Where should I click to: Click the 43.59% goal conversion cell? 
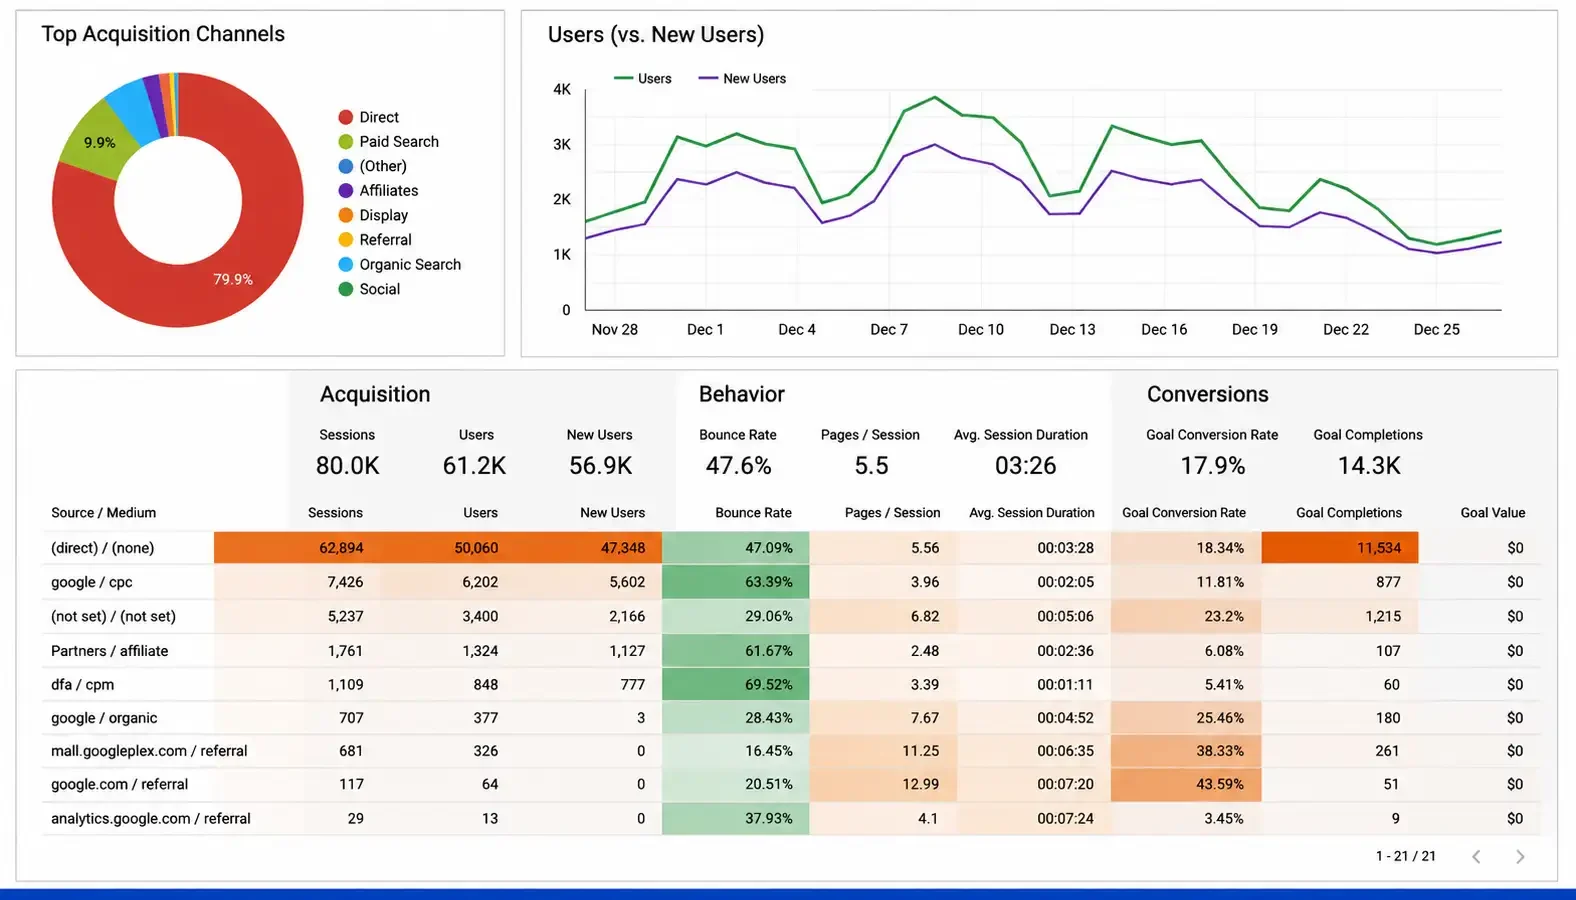pos(1186,785)
